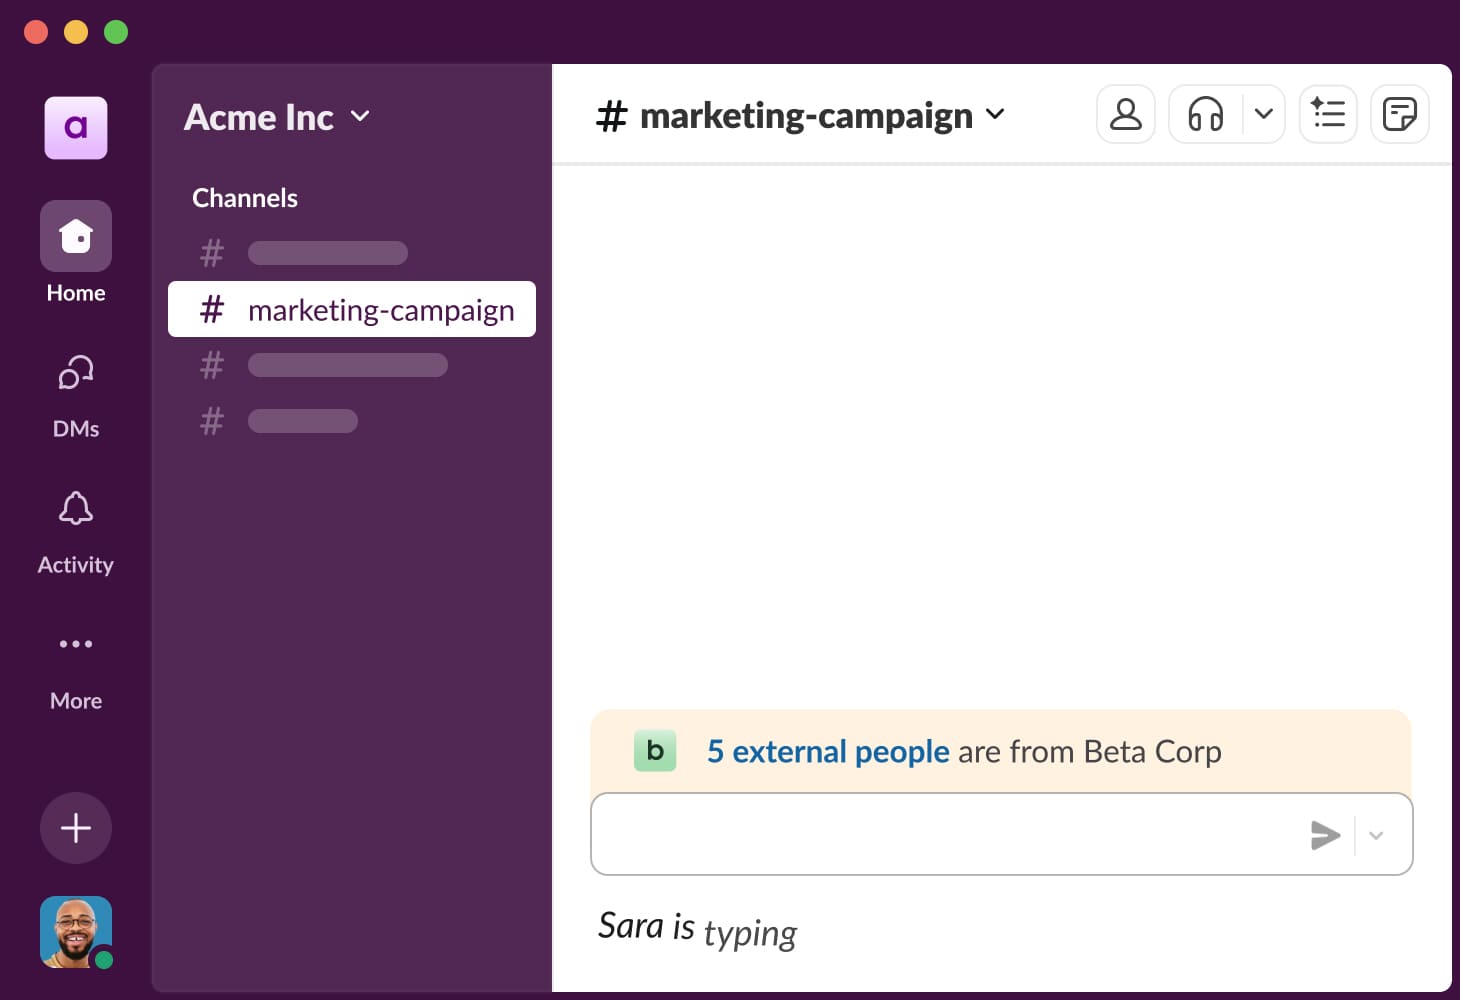This screenshot has height=1000, width=1460.
Task: Open the channel canvas icon
Action: pyautogui.click(x=1399, y=114)
